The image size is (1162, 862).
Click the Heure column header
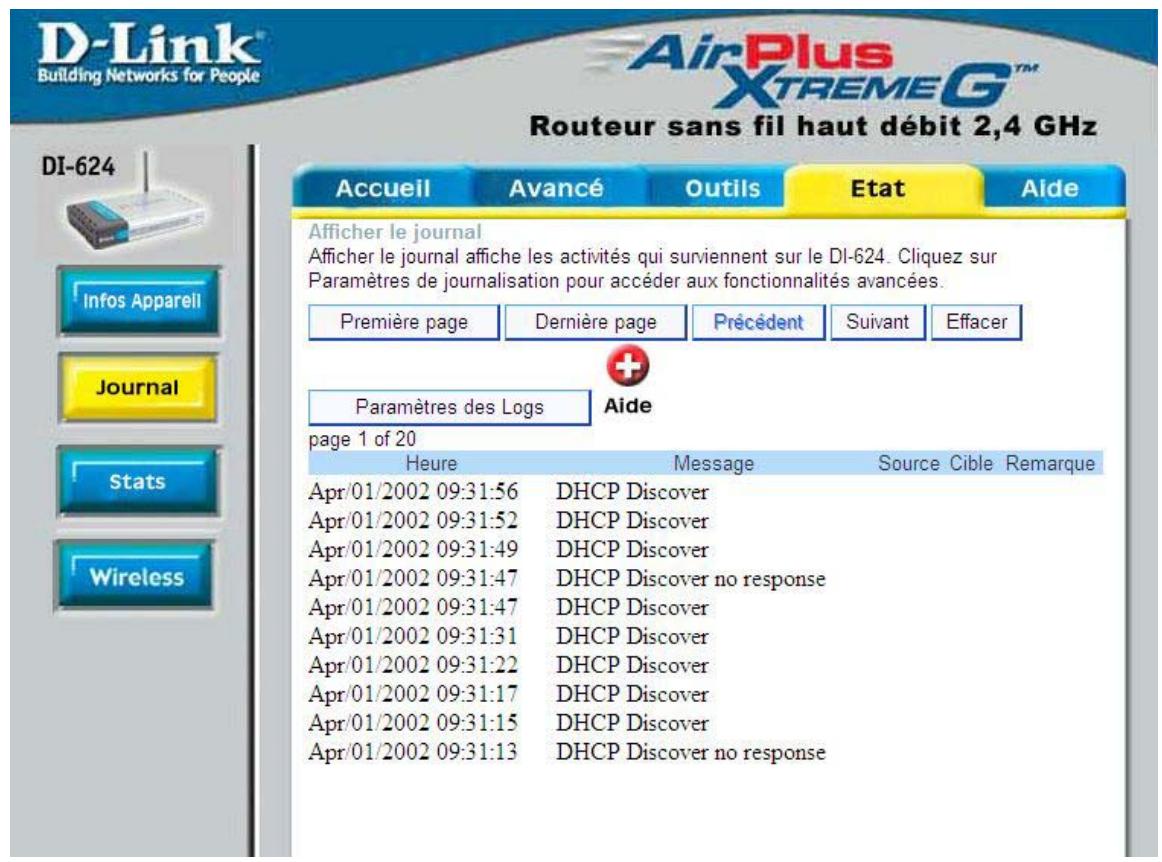click(x=431, y=464)
